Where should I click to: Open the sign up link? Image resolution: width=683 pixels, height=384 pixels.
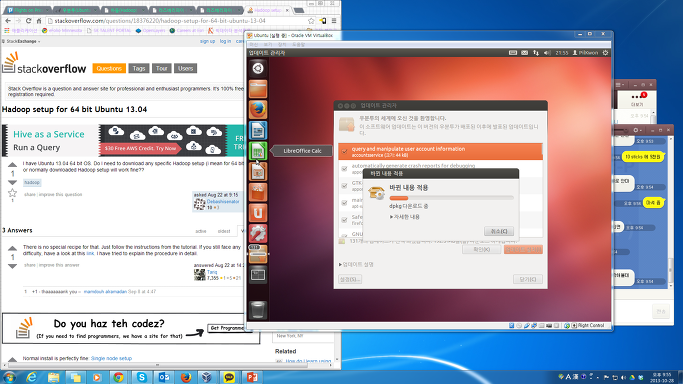coord(207,41)
